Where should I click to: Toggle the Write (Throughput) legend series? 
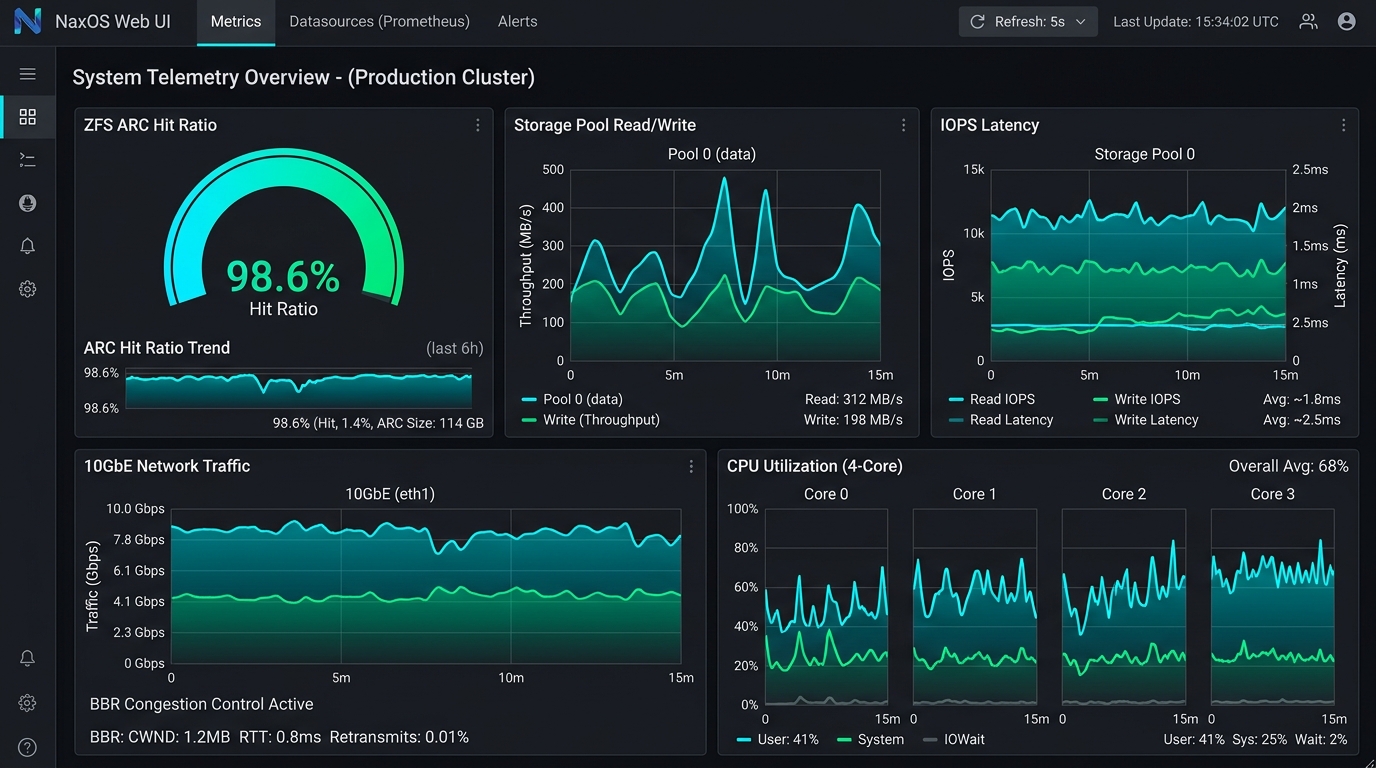pyautogui.click(x=591, y=420)
